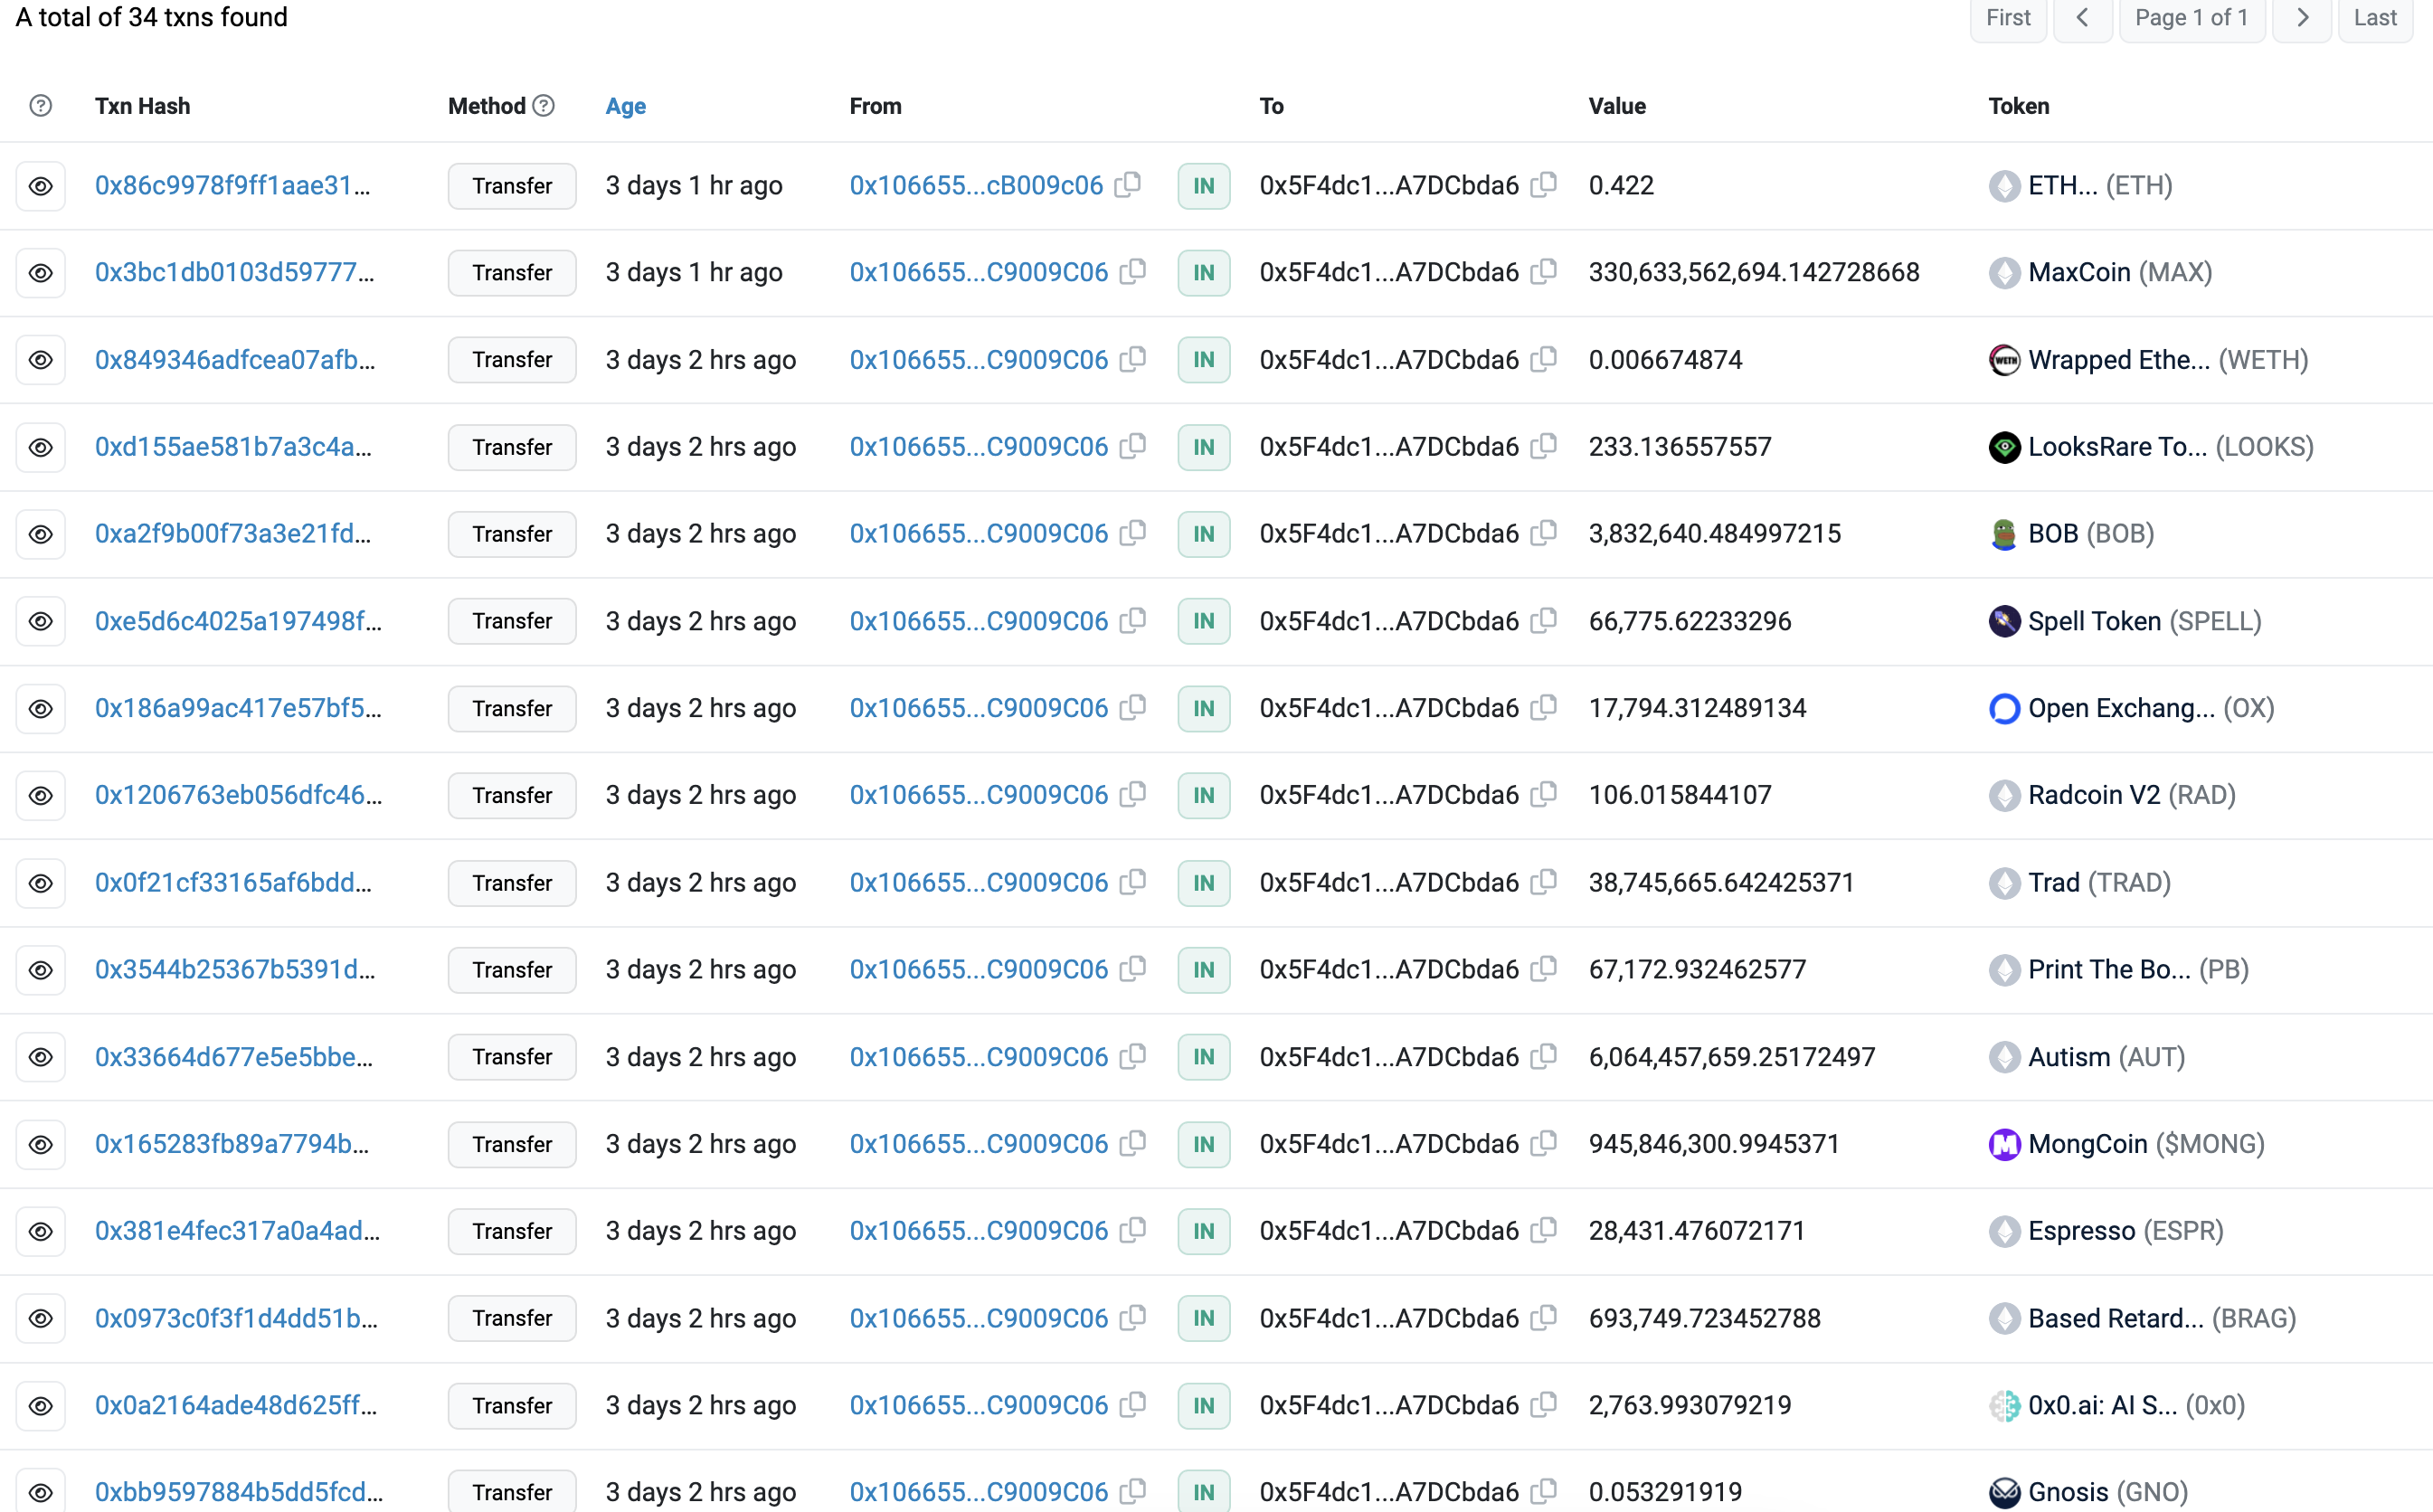Click value 0.053291919 in Gnosis row

[x=1665, y=1492]
